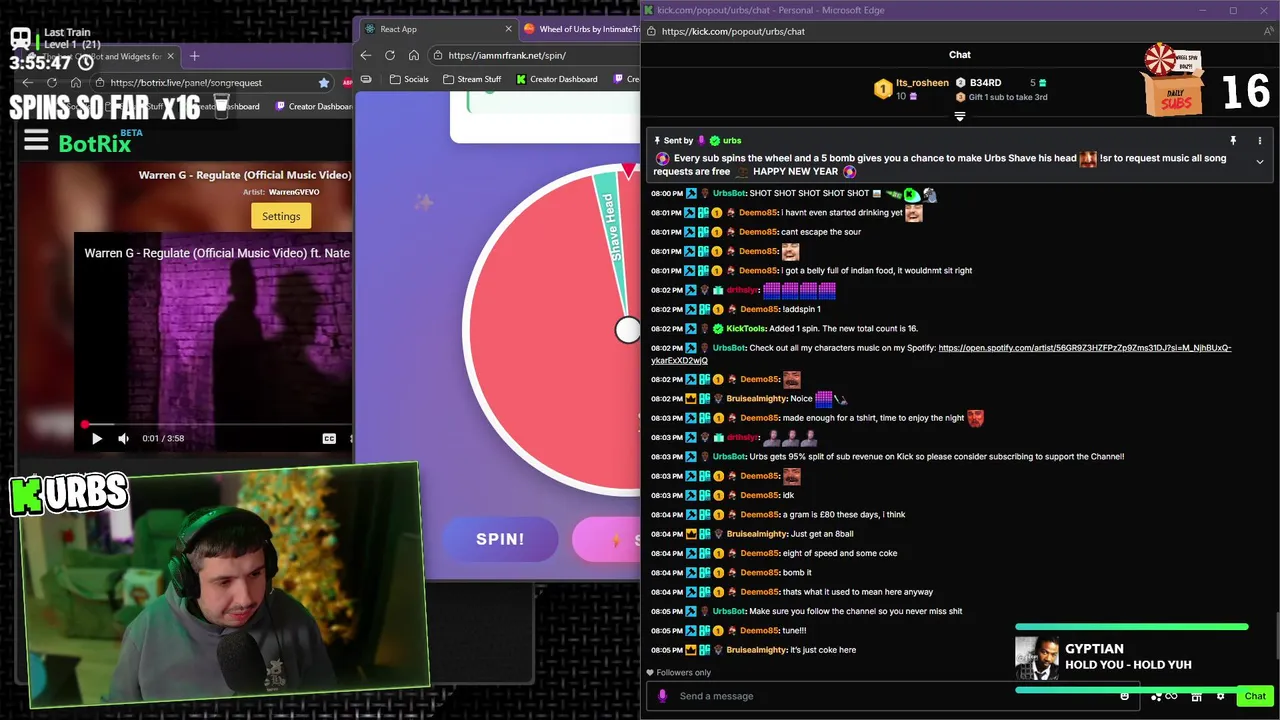1280x720 pixels.
Task: Click the SPIN! button under the wheel
Action: pos(500,539)
